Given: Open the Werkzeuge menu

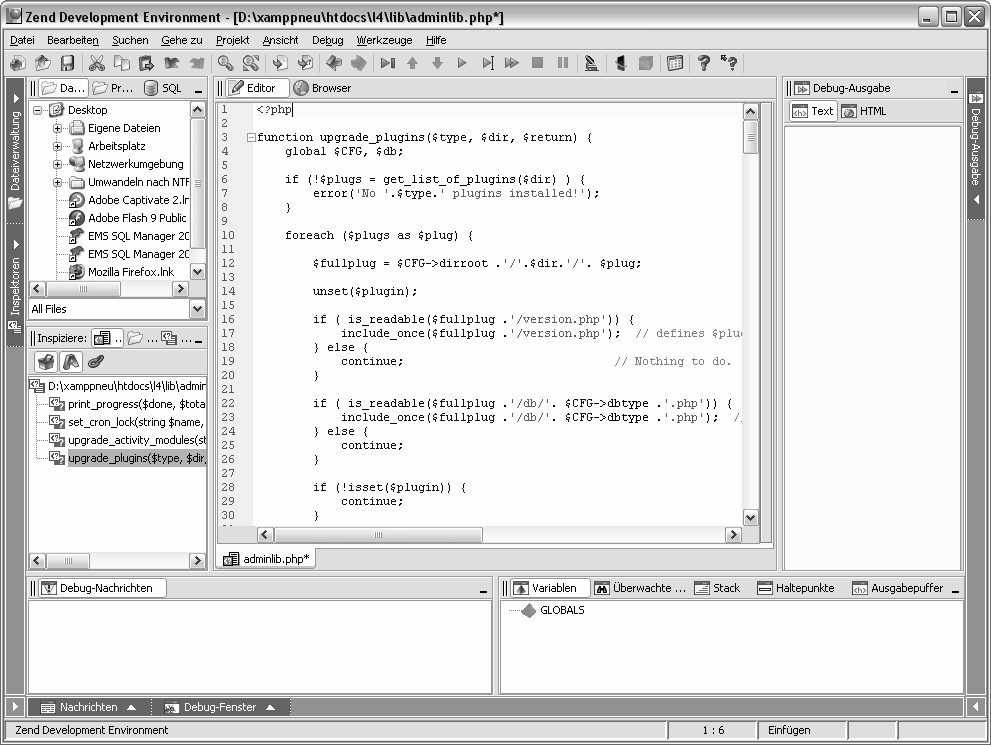Looking at the screenshot, I should (384, 40).
